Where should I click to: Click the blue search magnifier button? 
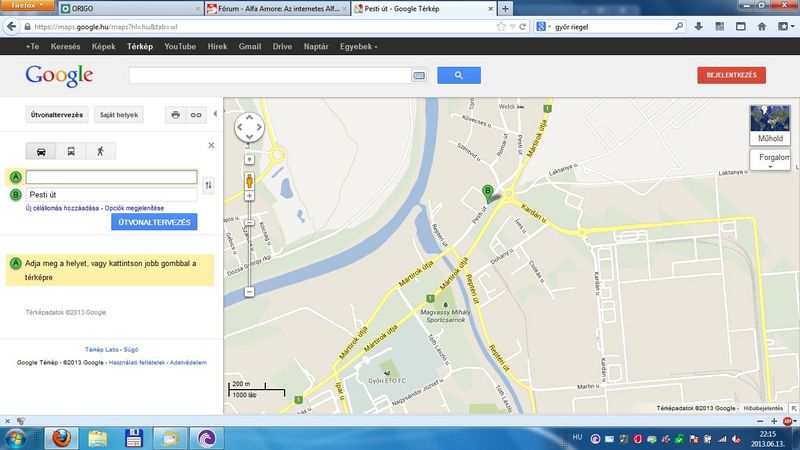[459, 75]
